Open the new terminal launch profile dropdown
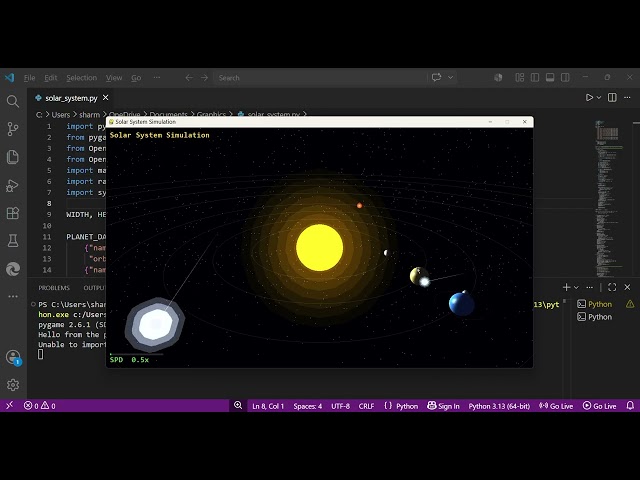Screen dimensions: 640x480 [x=576, y=287]
